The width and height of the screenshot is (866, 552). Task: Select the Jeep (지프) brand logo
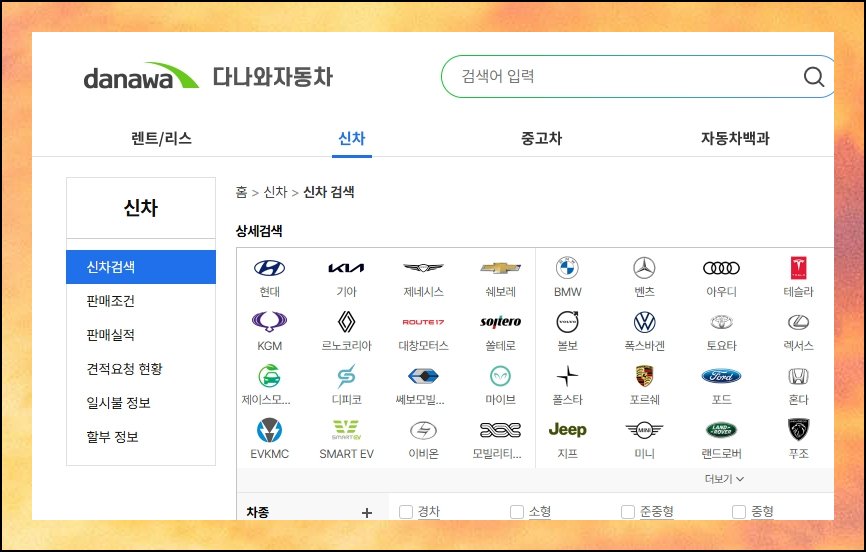pyautogui.click(x=567, y=429)
